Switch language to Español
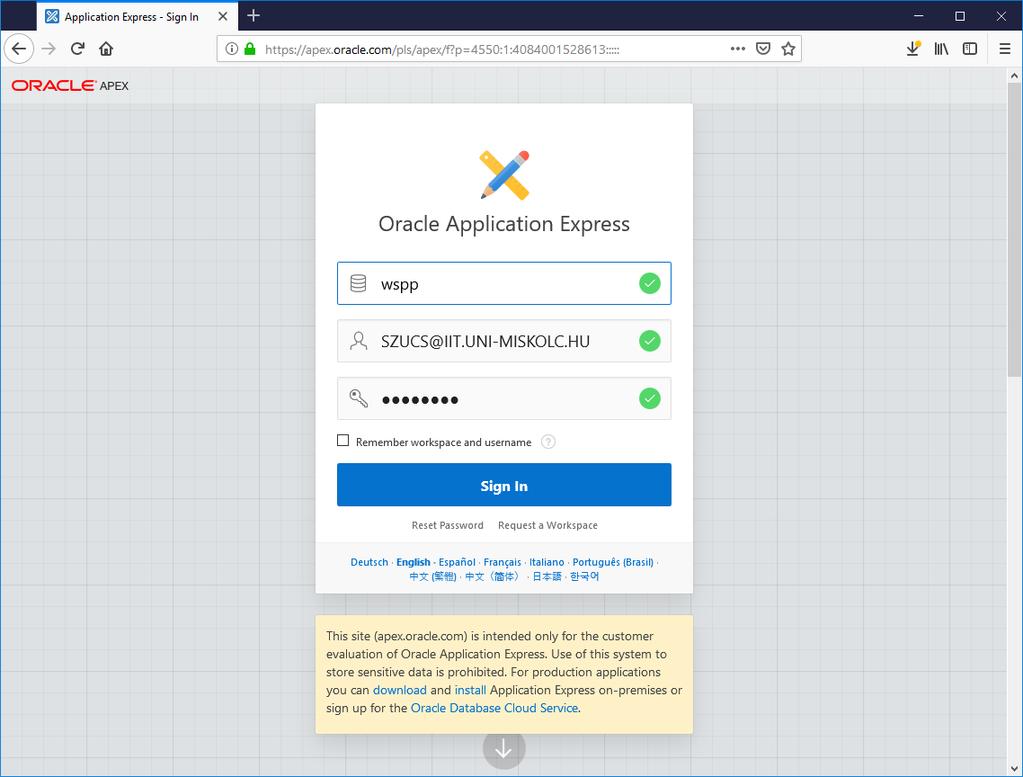The image size is (1023, 777). point(457,562)
